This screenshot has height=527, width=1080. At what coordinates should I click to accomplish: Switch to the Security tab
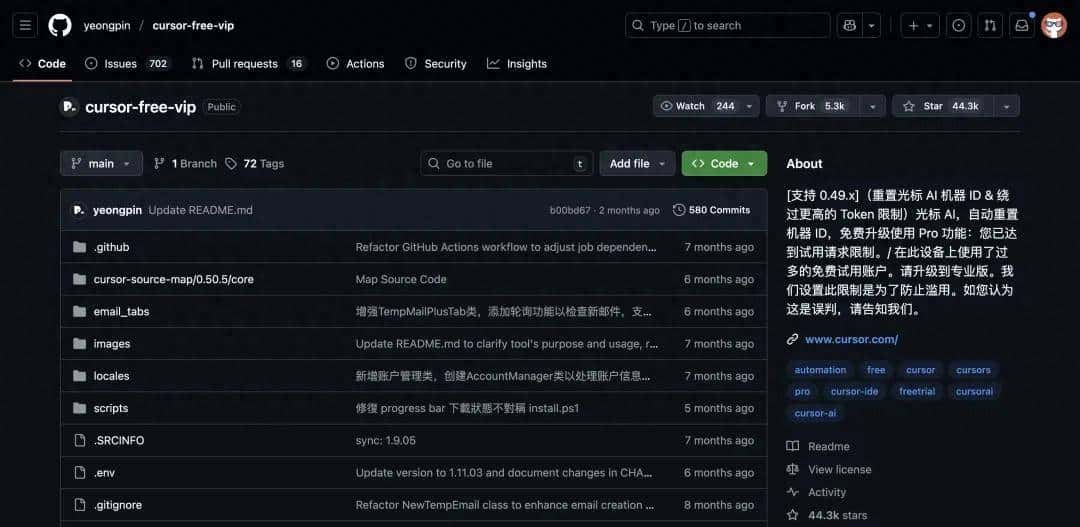click(x=436, y=63)
